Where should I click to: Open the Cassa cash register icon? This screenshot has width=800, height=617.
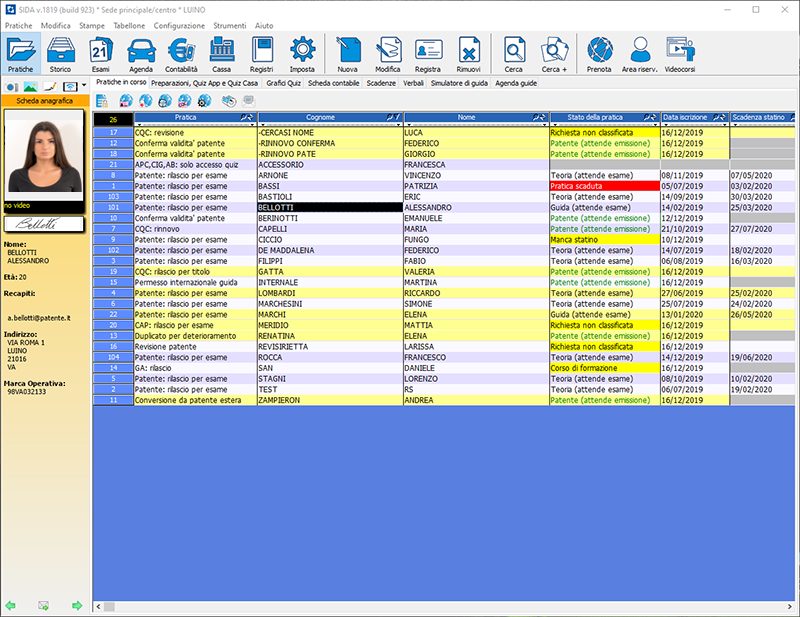tap(221, 55)
